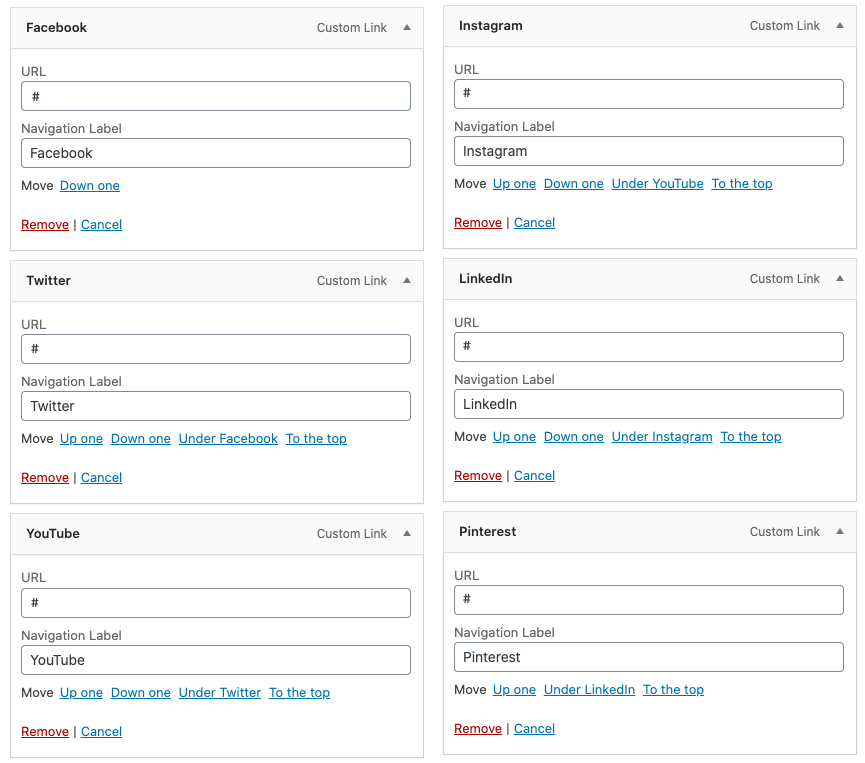Click the Facebook Navigation Label field
The width and height of the screenshot is (865, 763).
click(216, 153)
